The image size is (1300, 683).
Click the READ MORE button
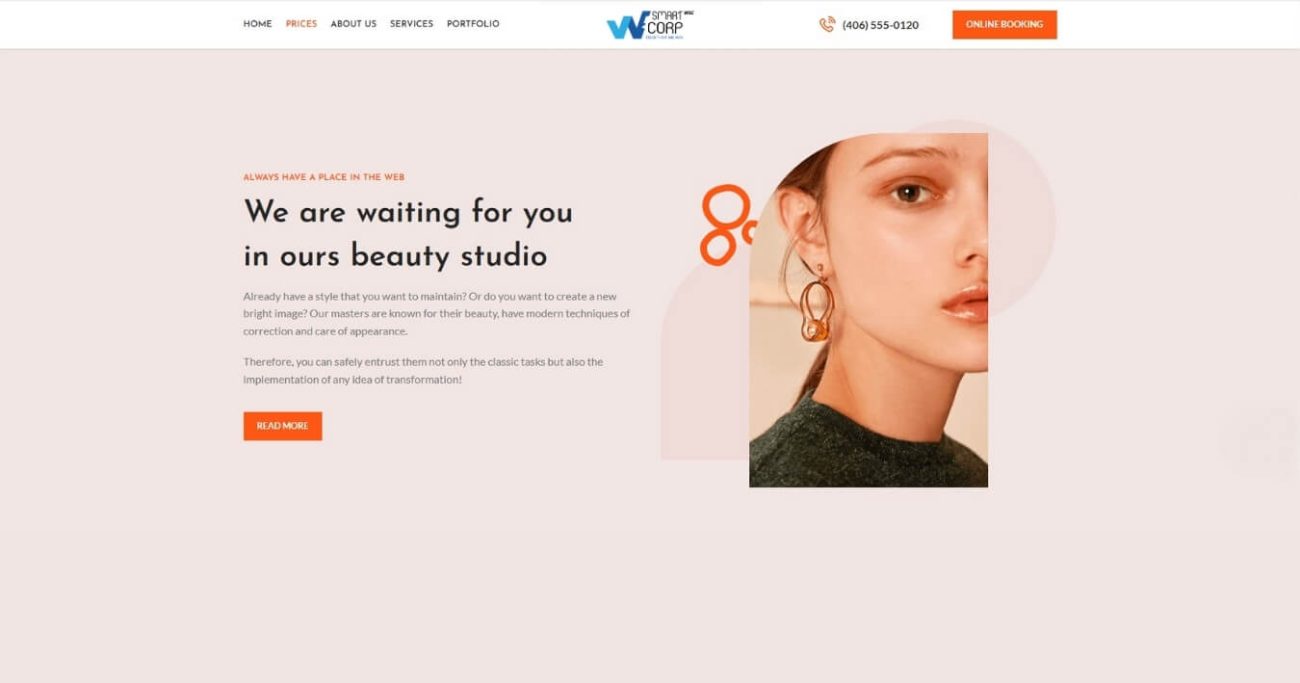click(282, 426)
